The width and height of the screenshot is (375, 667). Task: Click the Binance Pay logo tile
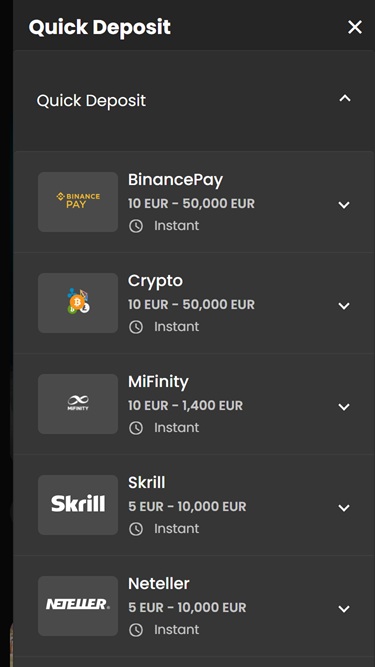78,202
